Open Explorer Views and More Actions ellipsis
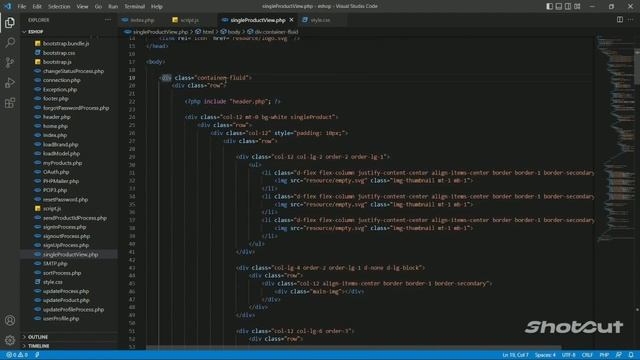 tap(108, 20)
